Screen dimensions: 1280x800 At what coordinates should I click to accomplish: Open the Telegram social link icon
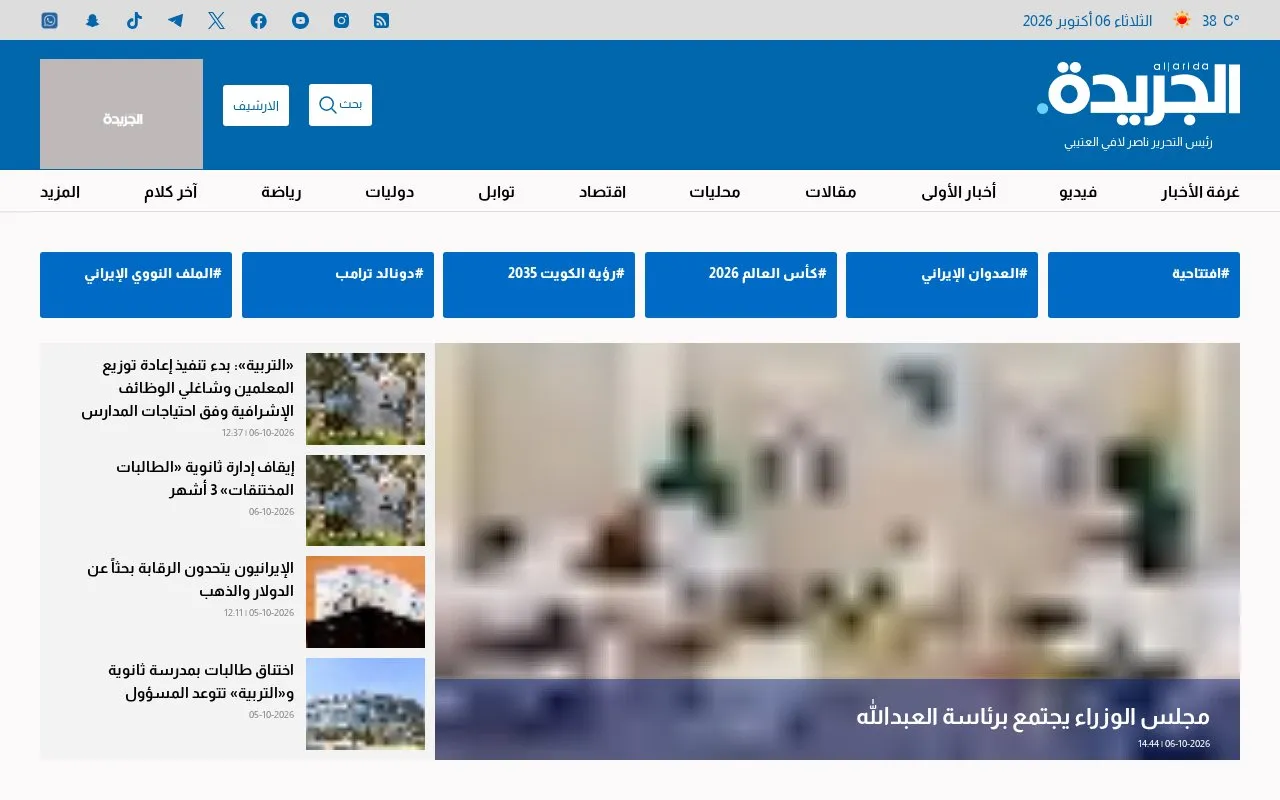click(x=176, y=20)
